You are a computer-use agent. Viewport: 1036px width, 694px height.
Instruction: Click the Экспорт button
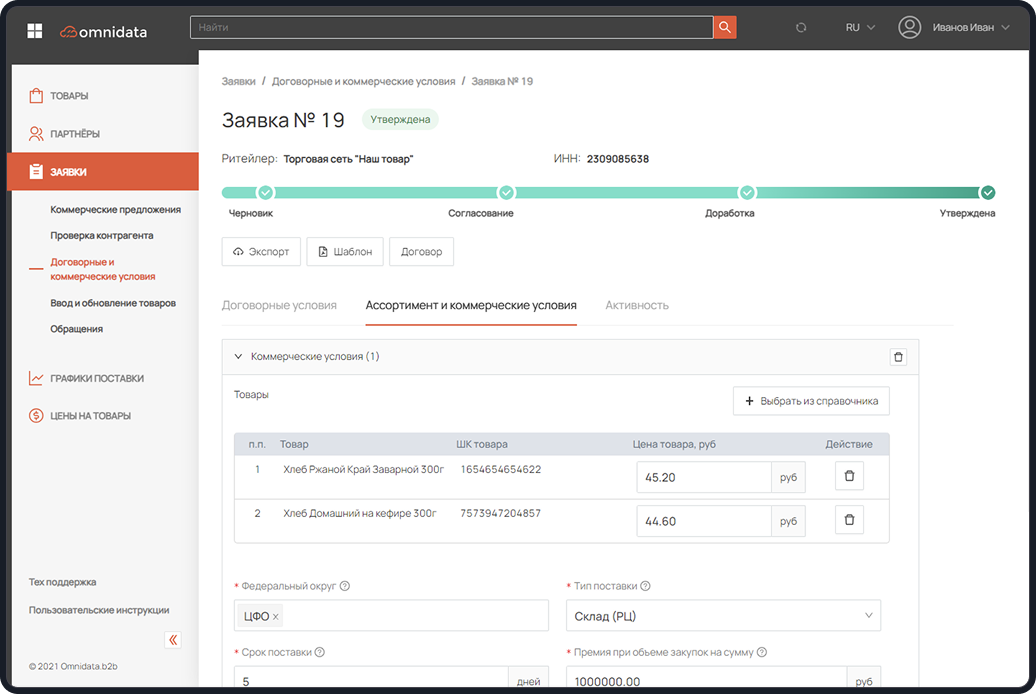pos(261,252)
